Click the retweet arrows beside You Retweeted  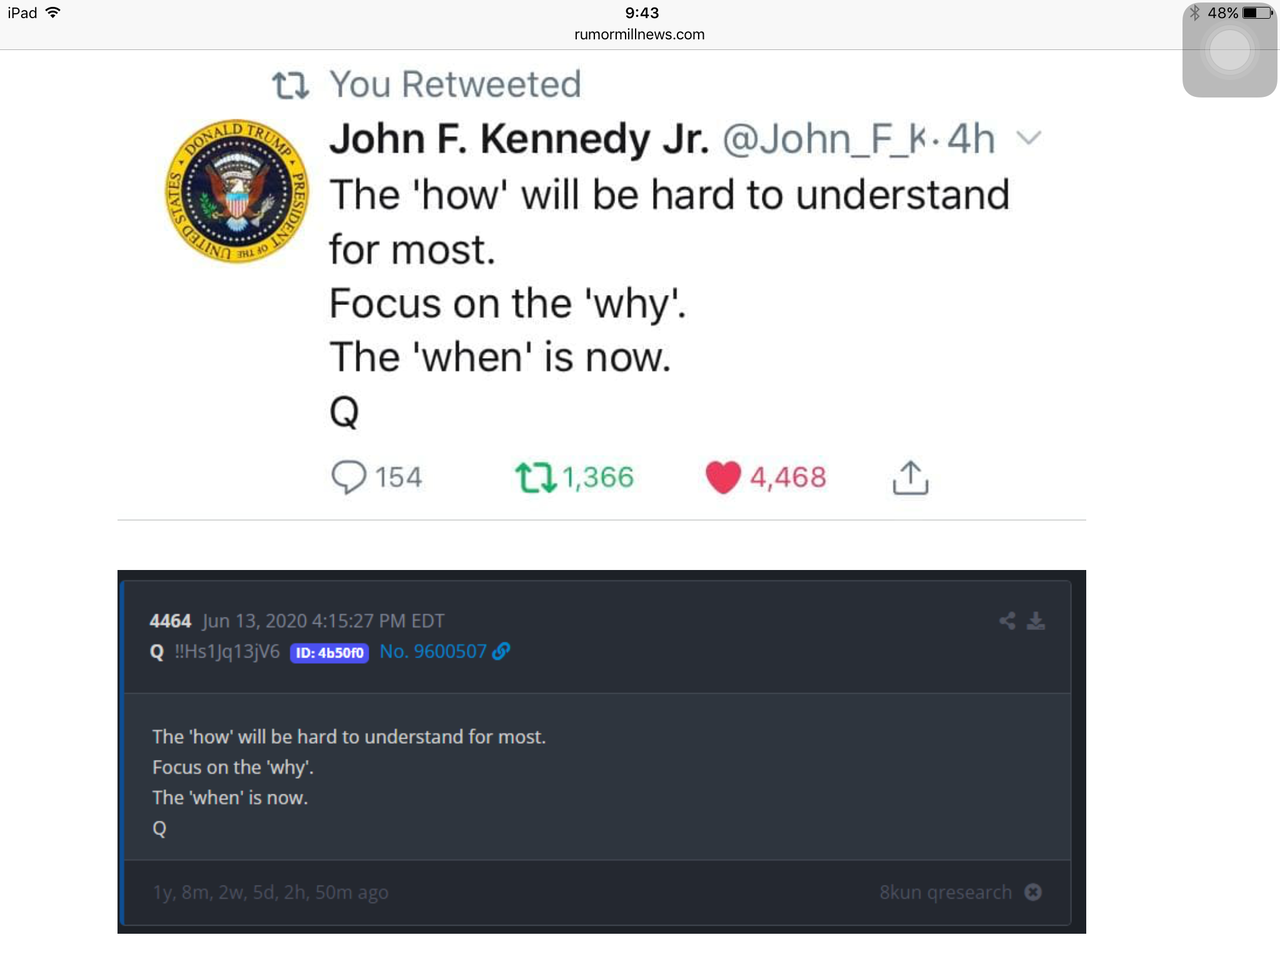pos(290,85)
